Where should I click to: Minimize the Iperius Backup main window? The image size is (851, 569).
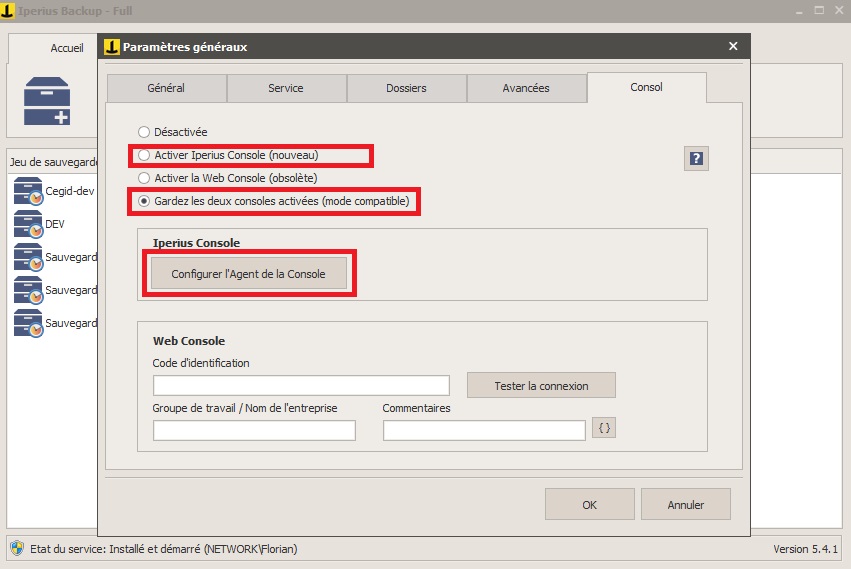tap(799, 11)
